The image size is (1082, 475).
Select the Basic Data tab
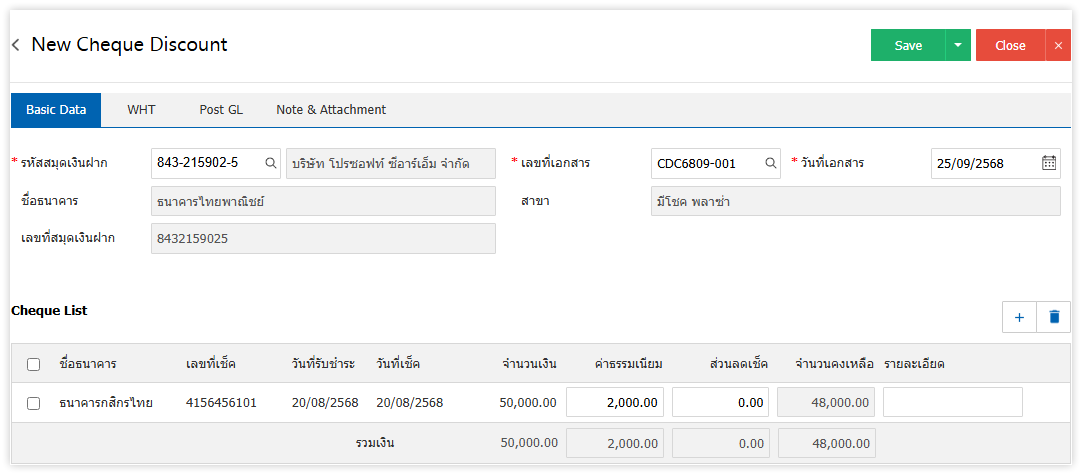click(x=56, y=110)
